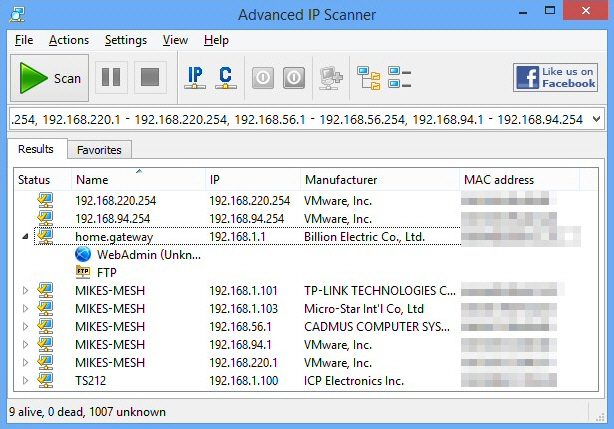Expand the TS212 device row
Viewport: 614px width, 429px height.
point(25,380)
